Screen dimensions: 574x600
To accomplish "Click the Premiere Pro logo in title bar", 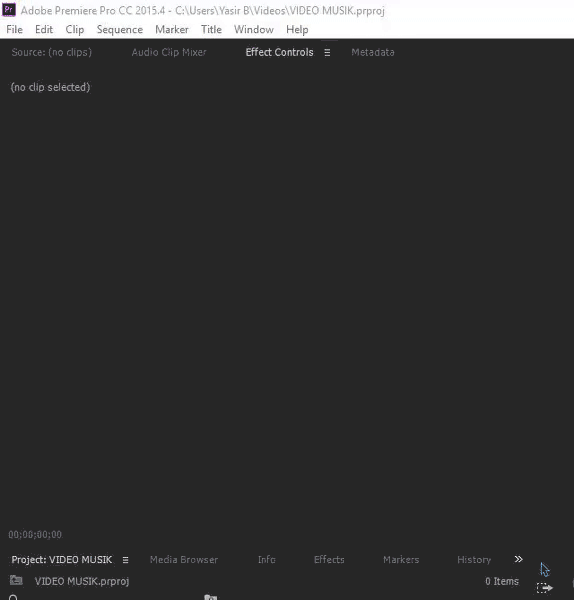I will pos(9,10).
